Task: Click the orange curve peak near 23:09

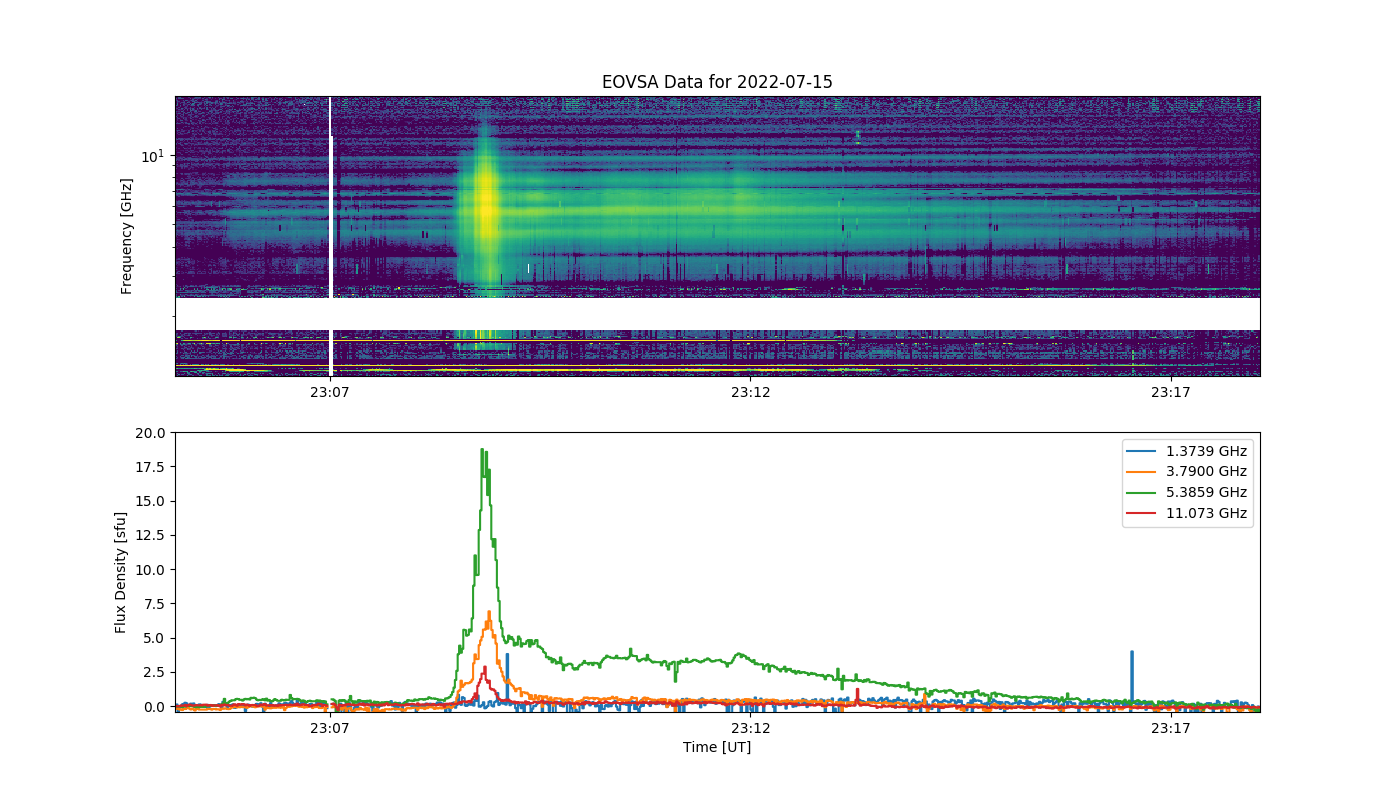Action: pyautogui.click(x=488, y=613)
